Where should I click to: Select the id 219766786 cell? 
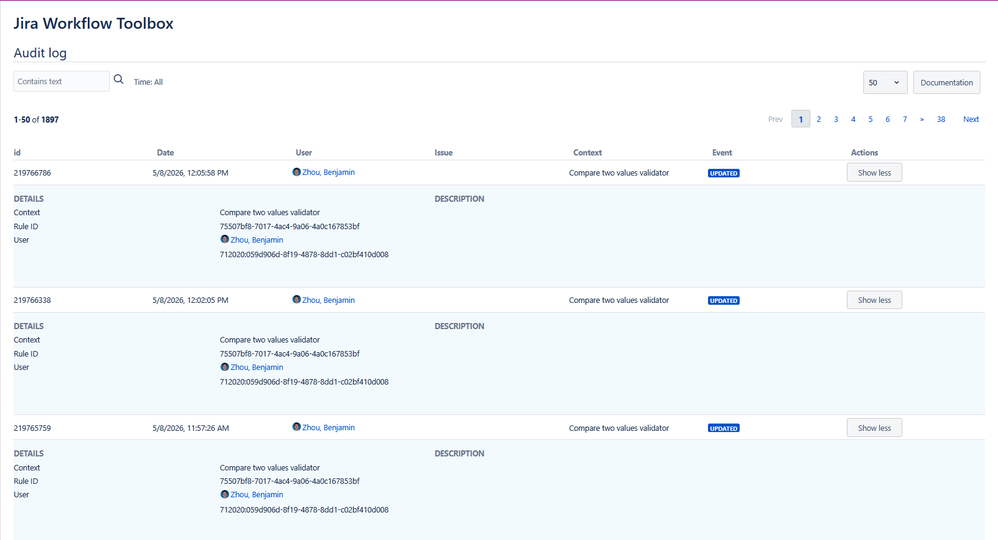pos(32,173)
